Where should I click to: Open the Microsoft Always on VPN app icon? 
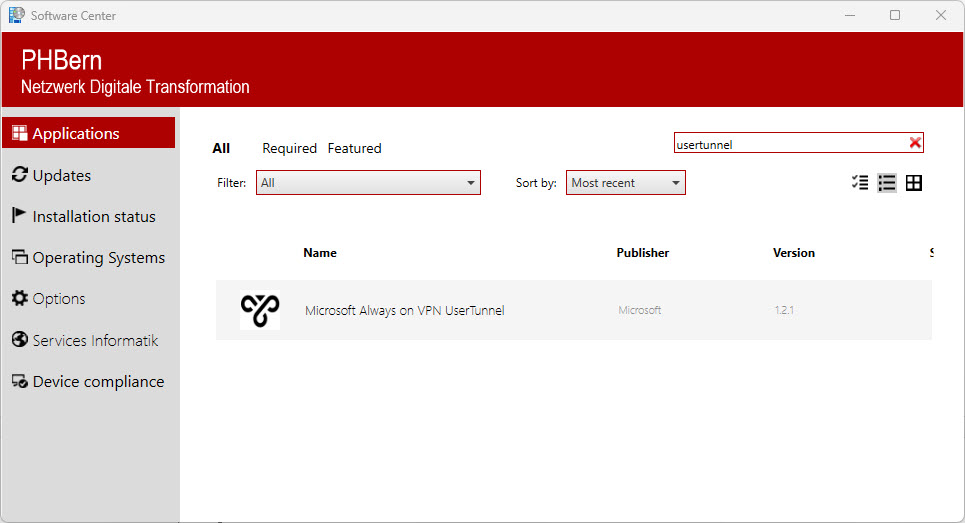click(x=260, y=310)
